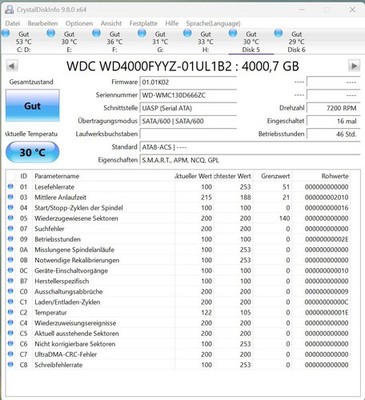Click the Gut health status button
365x400 pixels.
point(32,106)
